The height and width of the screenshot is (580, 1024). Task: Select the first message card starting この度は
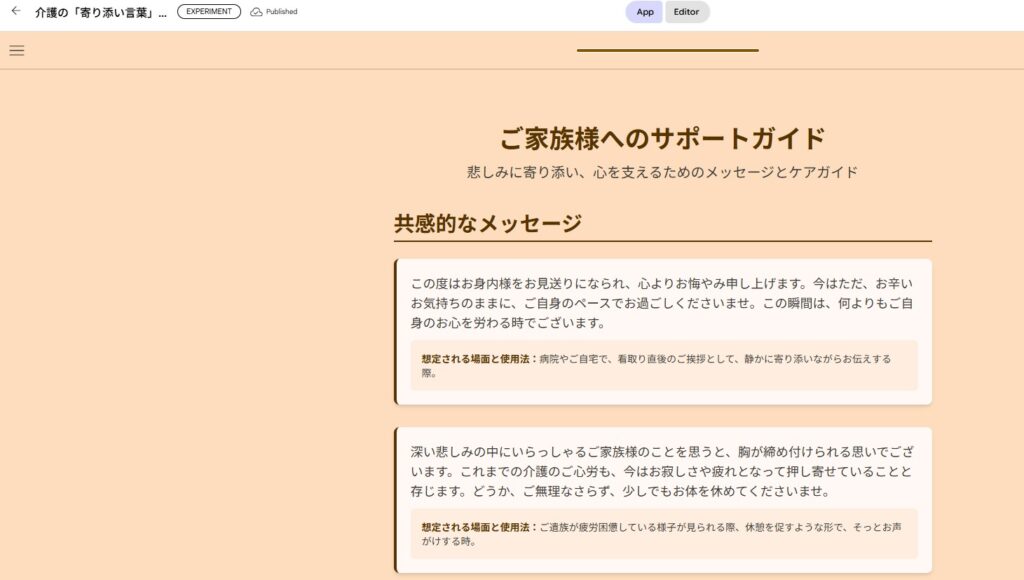pos(662,302)
